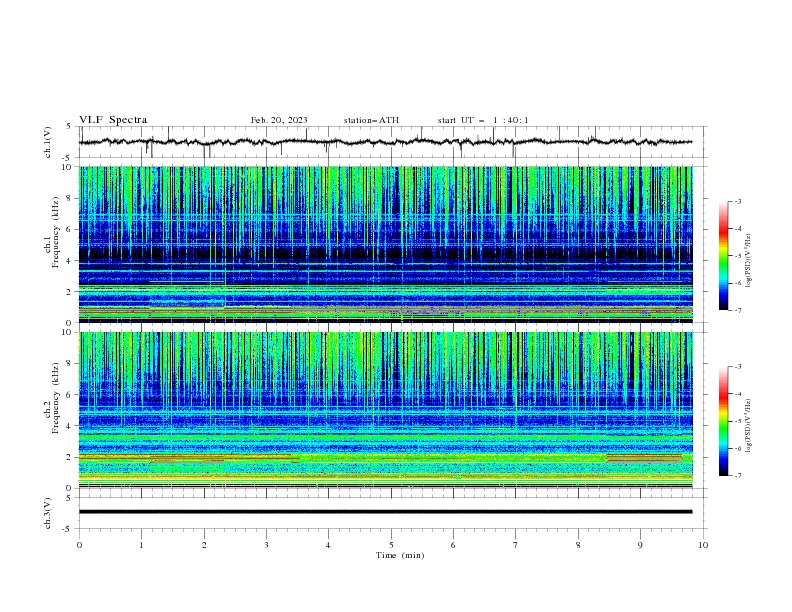Click the '-3' tick on ch.1 colorbar
792x612 pixels.
(737, 201)
